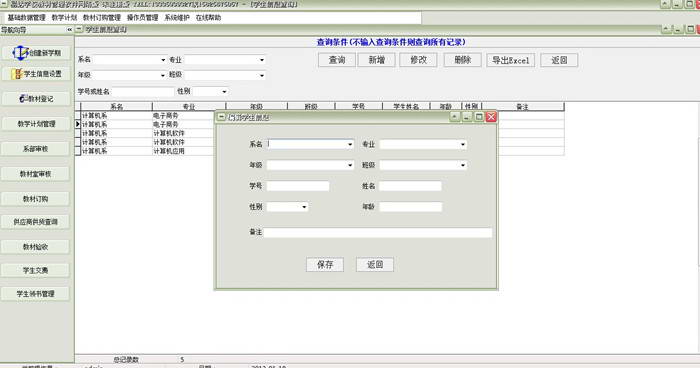Expand the 系名 dropdown in the query filter
The height and width of the screenshot is (368, 700).
[x=163, y=60]
